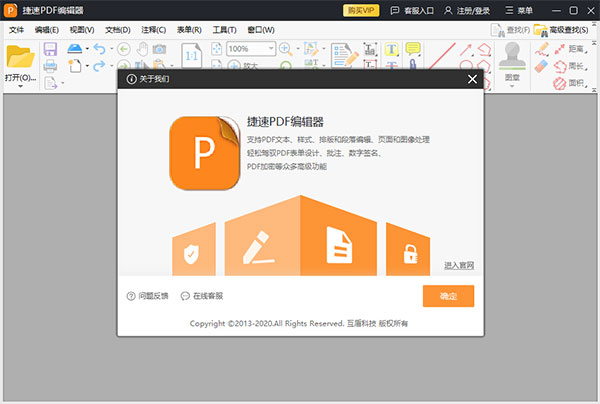Click the green Previous view arrow
This screenshot has height=404, width=600.
point(124,49)
